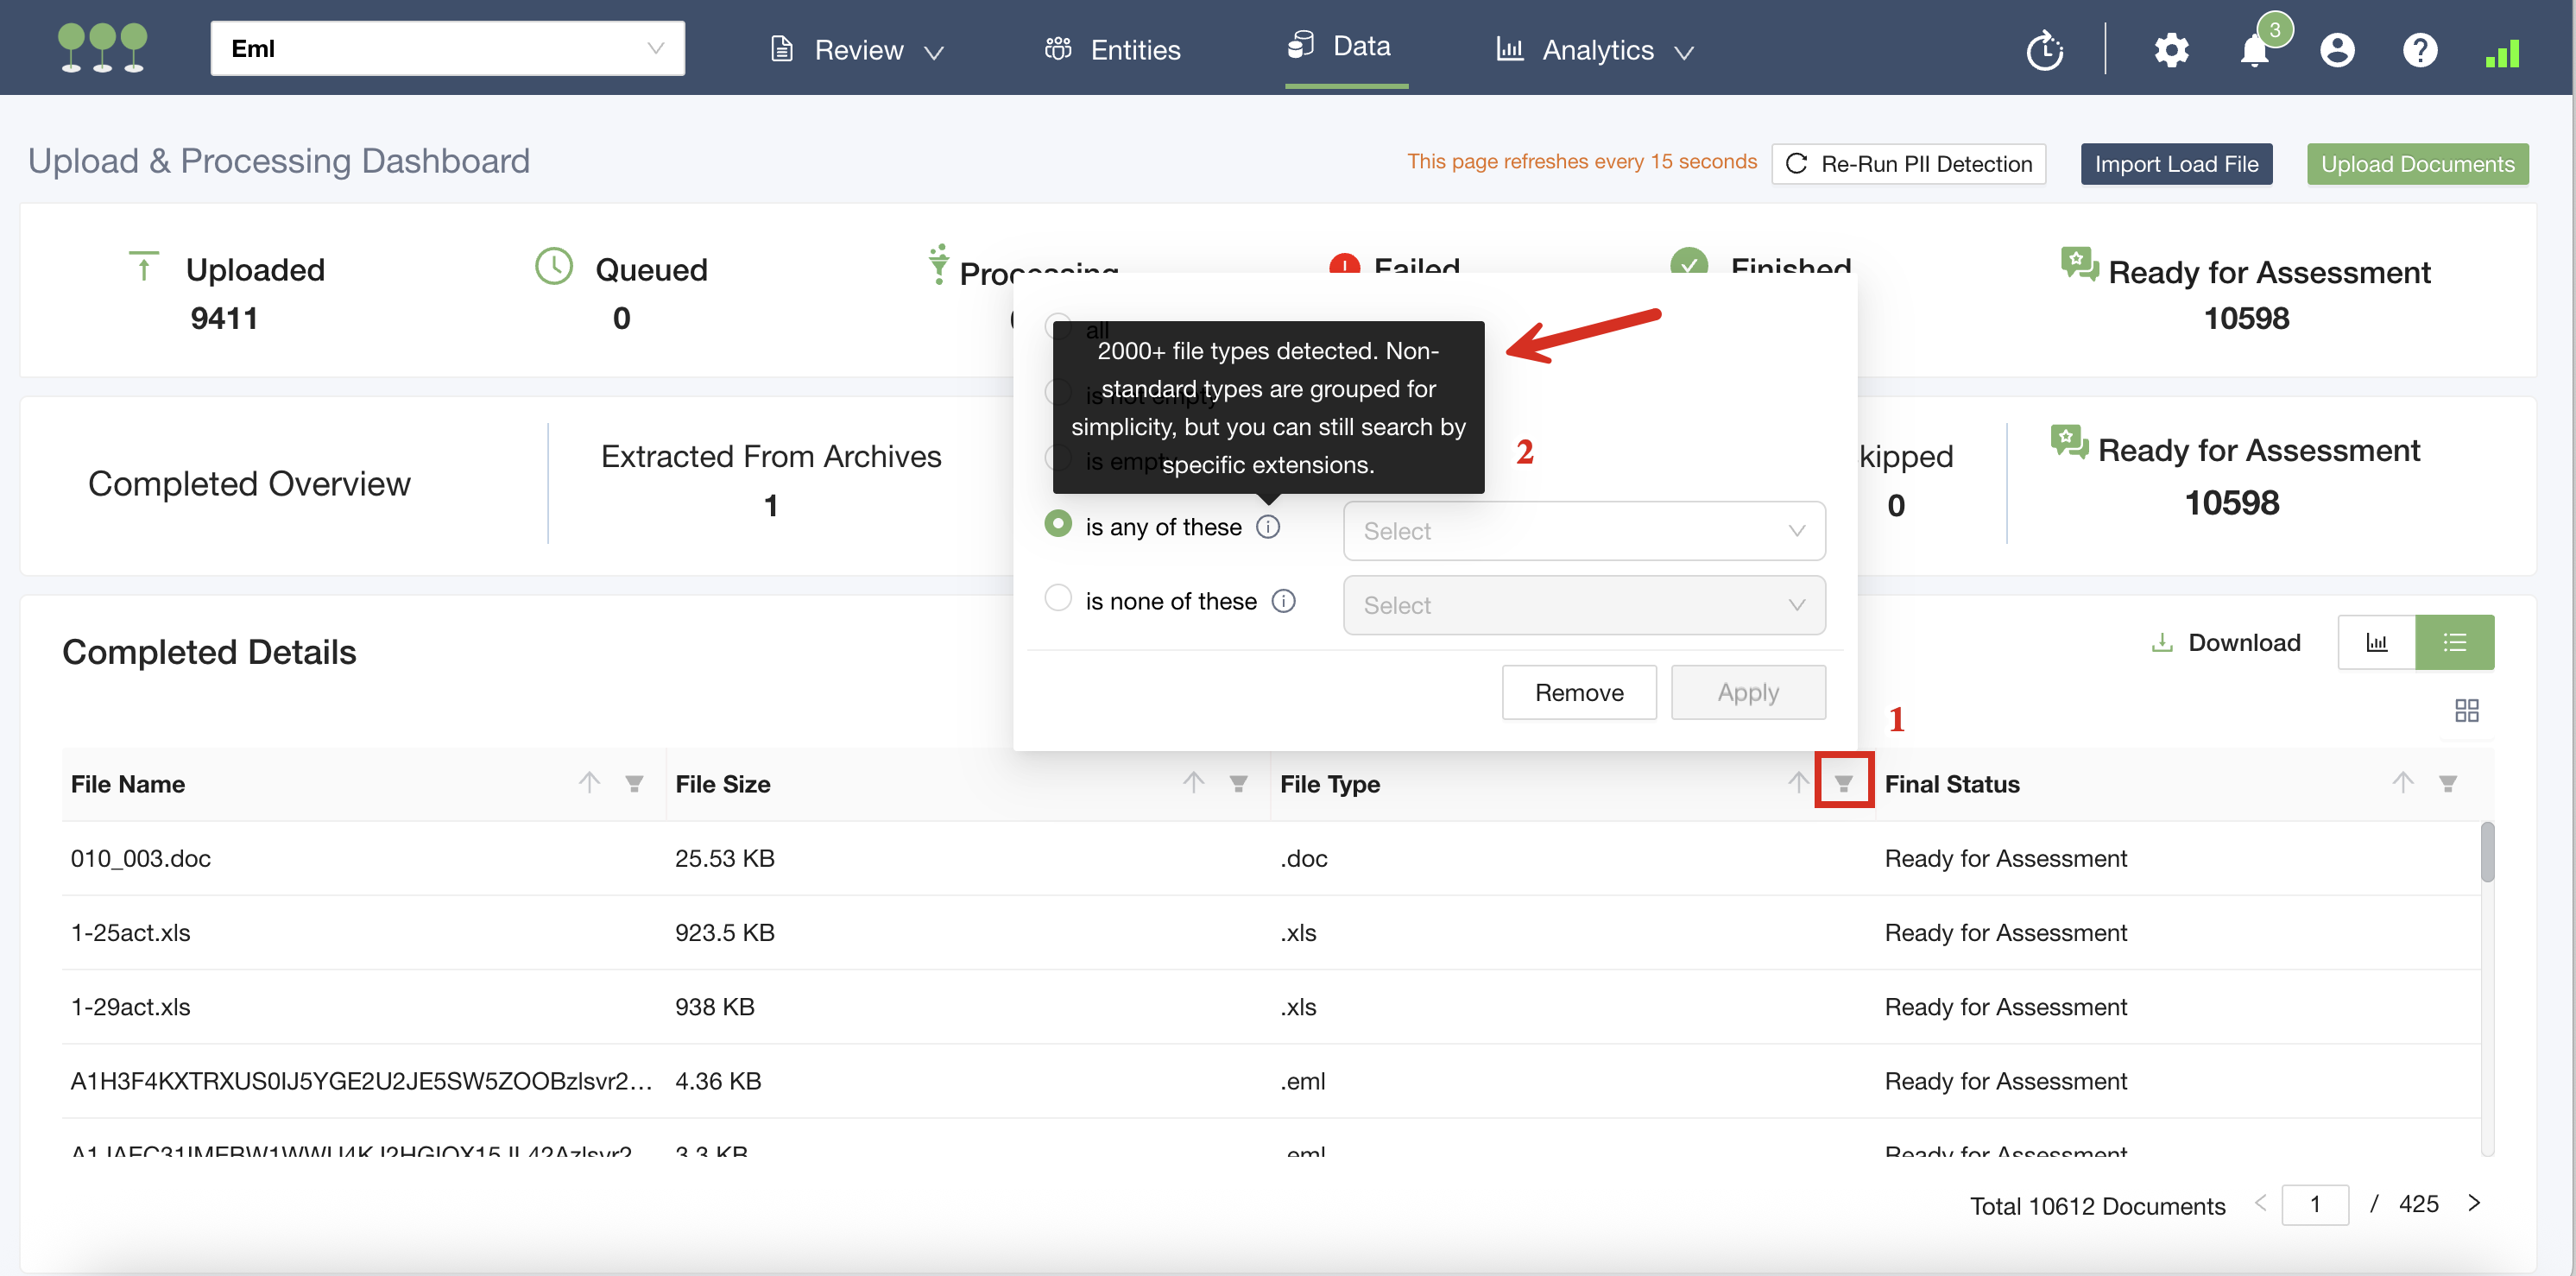Image resolution: width=2576 pixels, height=1276 pixels.
Task: Select the "is any of these" radio
Action: coord(1058,524)
